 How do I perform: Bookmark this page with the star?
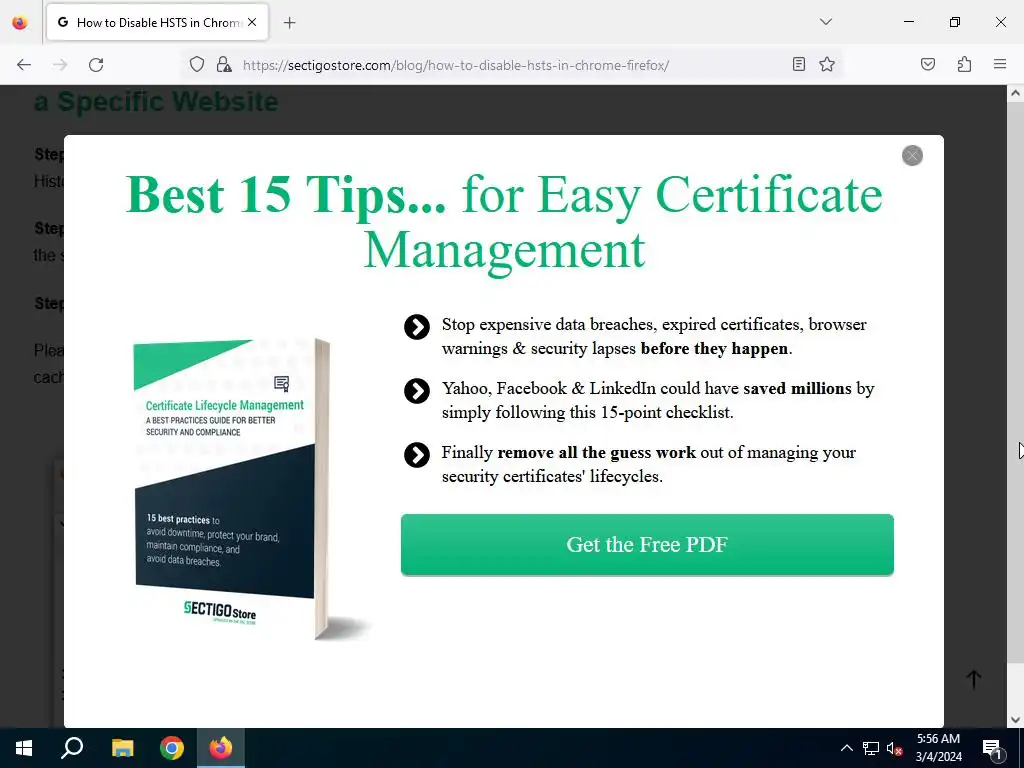pyautogui.click(x=827, y=64)
